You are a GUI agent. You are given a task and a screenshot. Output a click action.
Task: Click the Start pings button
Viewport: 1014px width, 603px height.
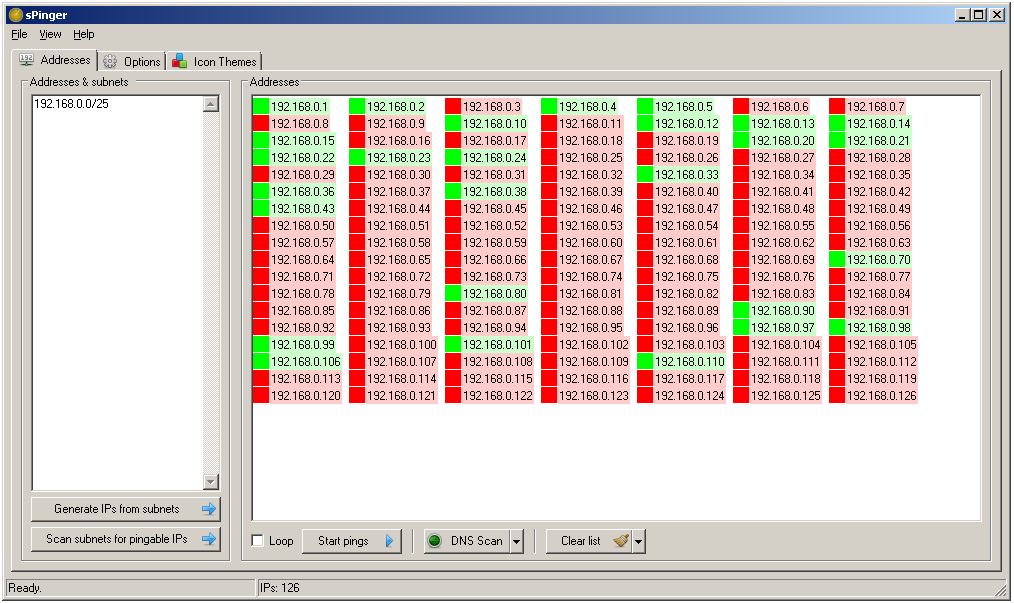coord(351,541)
